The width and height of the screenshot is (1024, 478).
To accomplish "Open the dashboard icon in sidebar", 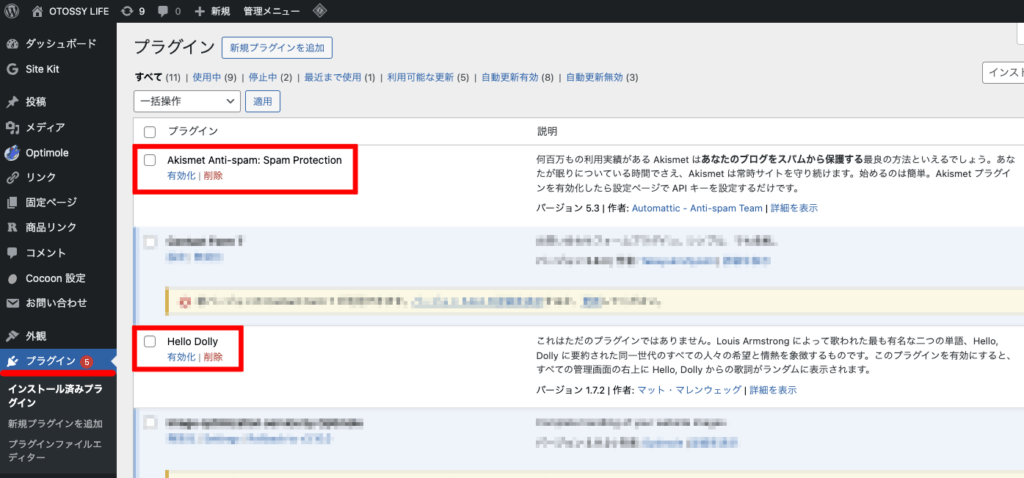I will [12, 44].
